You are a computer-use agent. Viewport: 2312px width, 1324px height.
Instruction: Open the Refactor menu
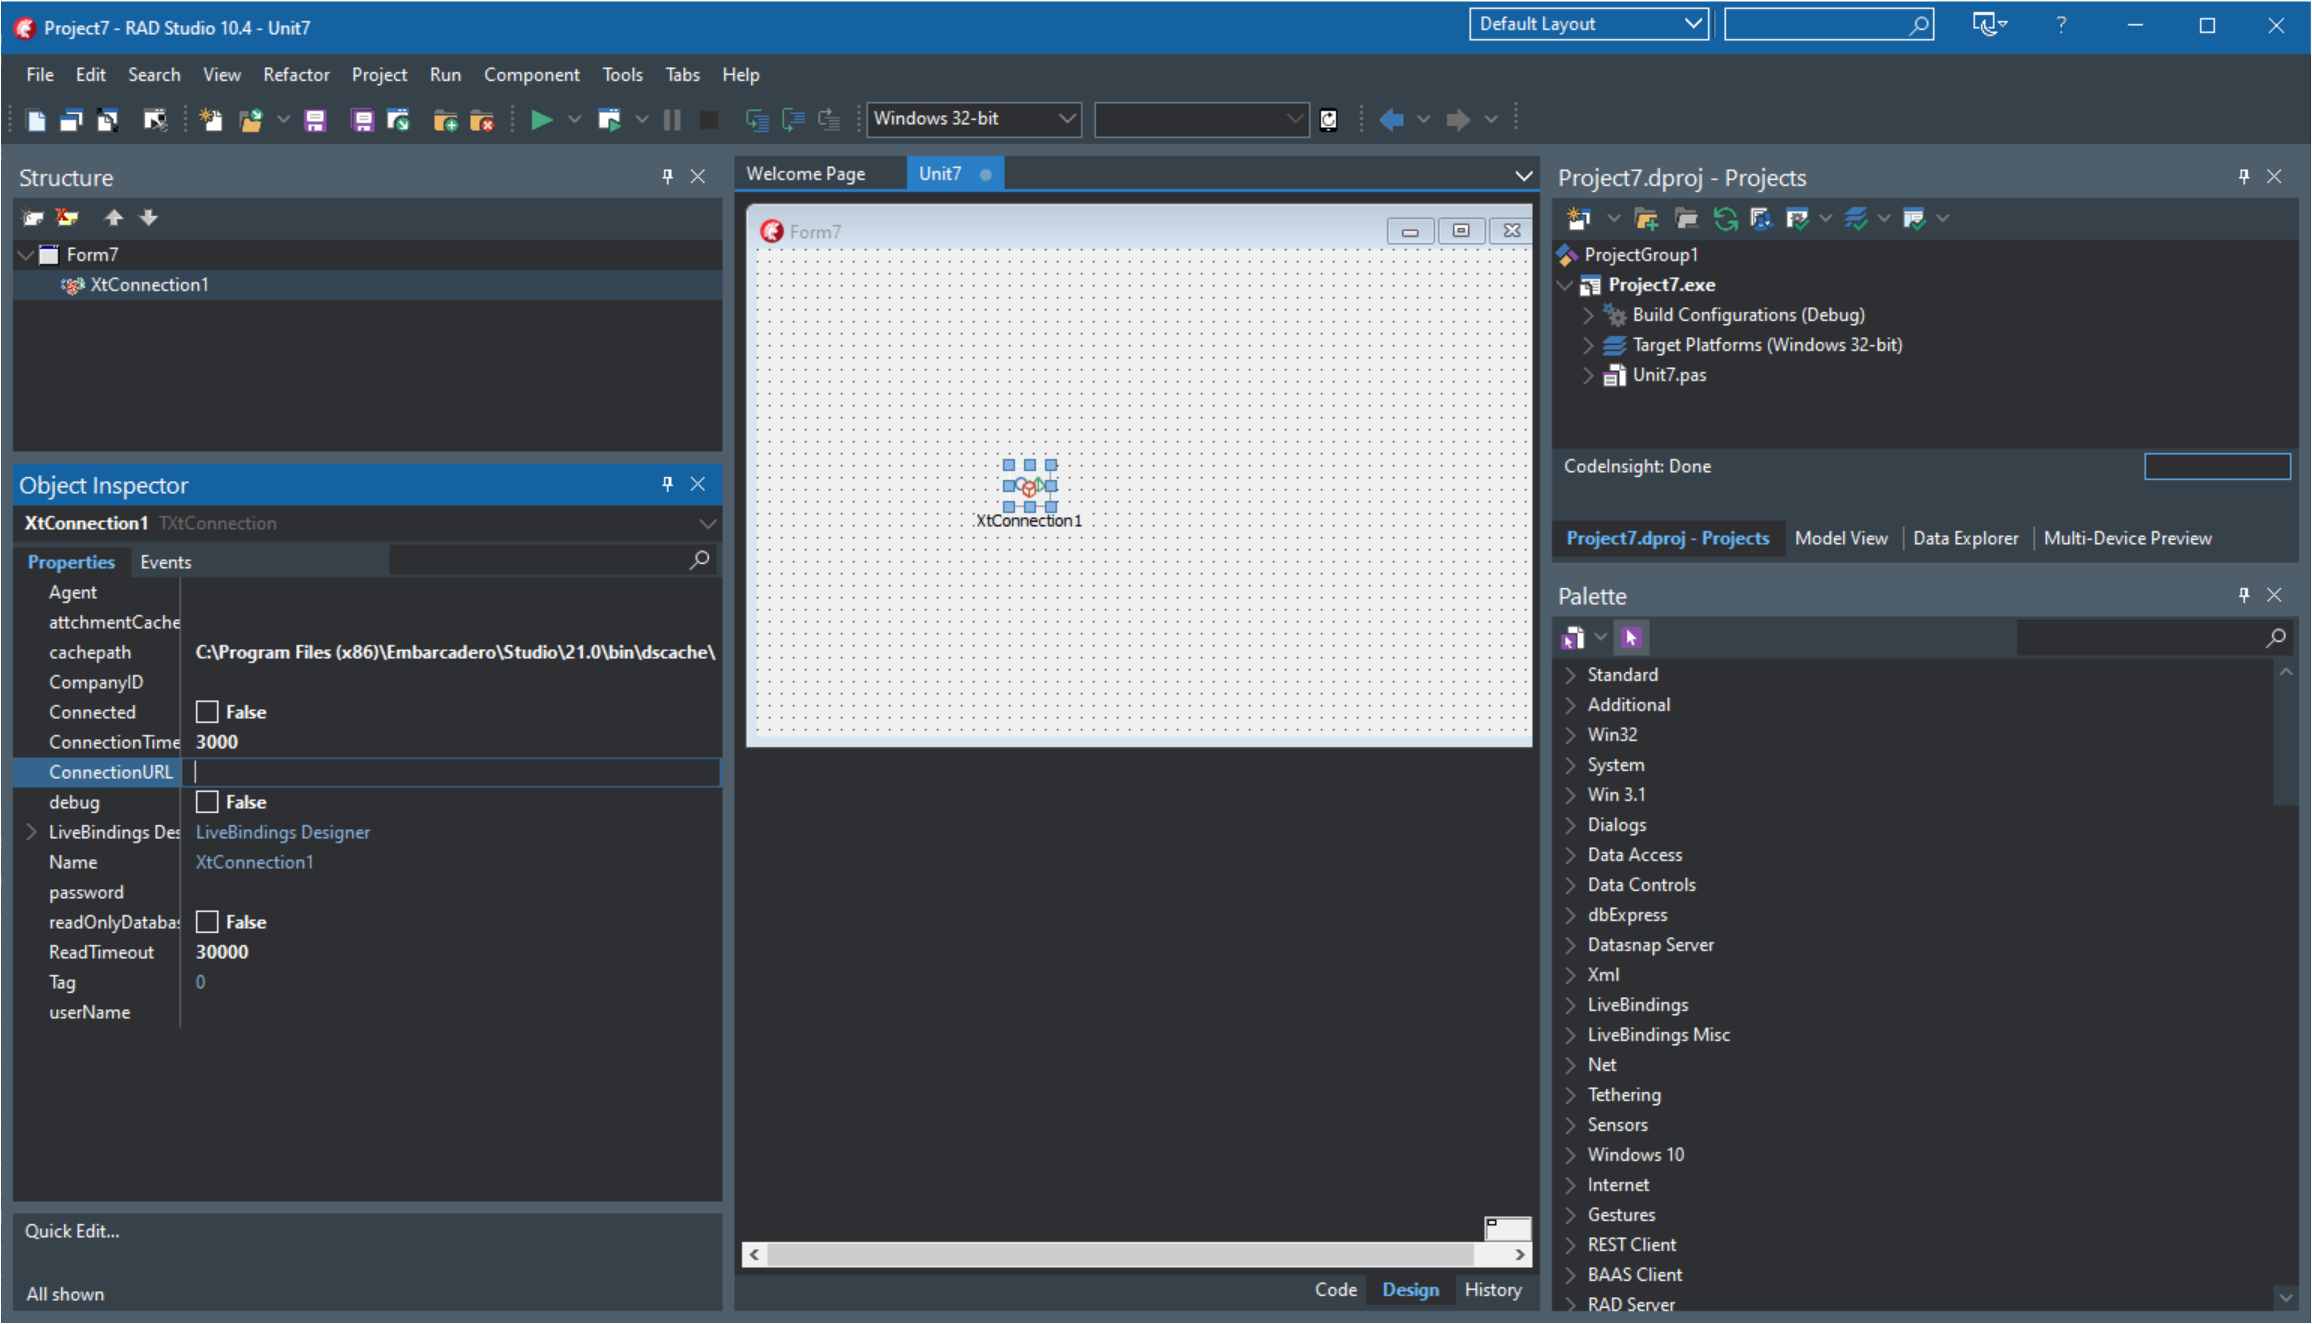pos(296,75)
